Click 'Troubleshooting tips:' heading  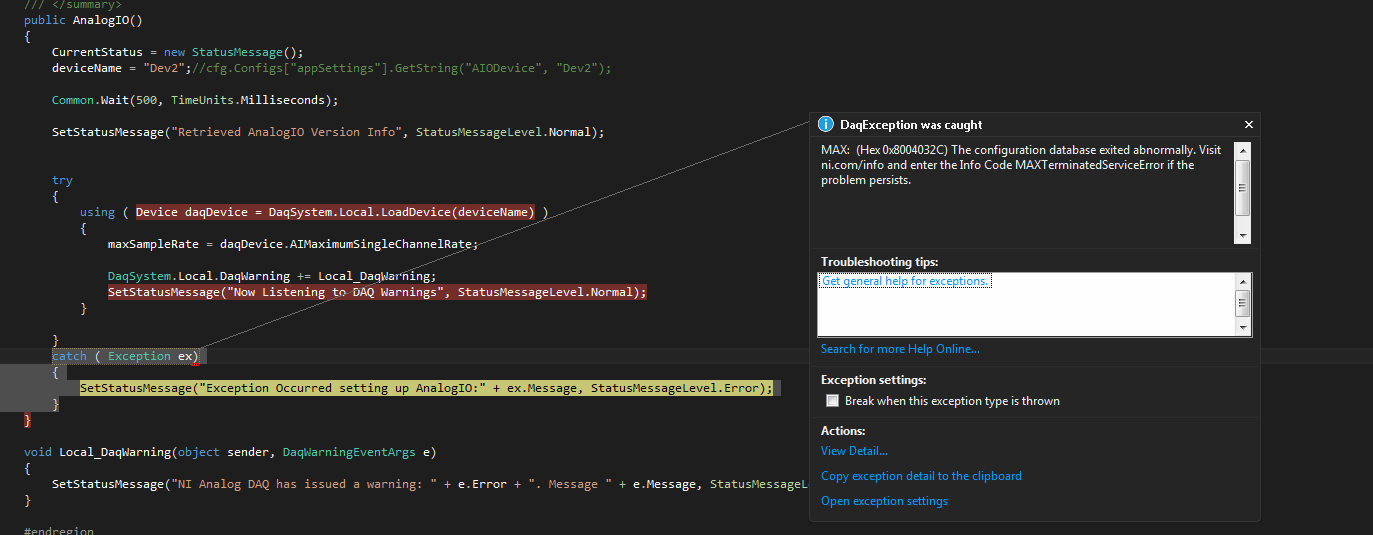(880, 262)
